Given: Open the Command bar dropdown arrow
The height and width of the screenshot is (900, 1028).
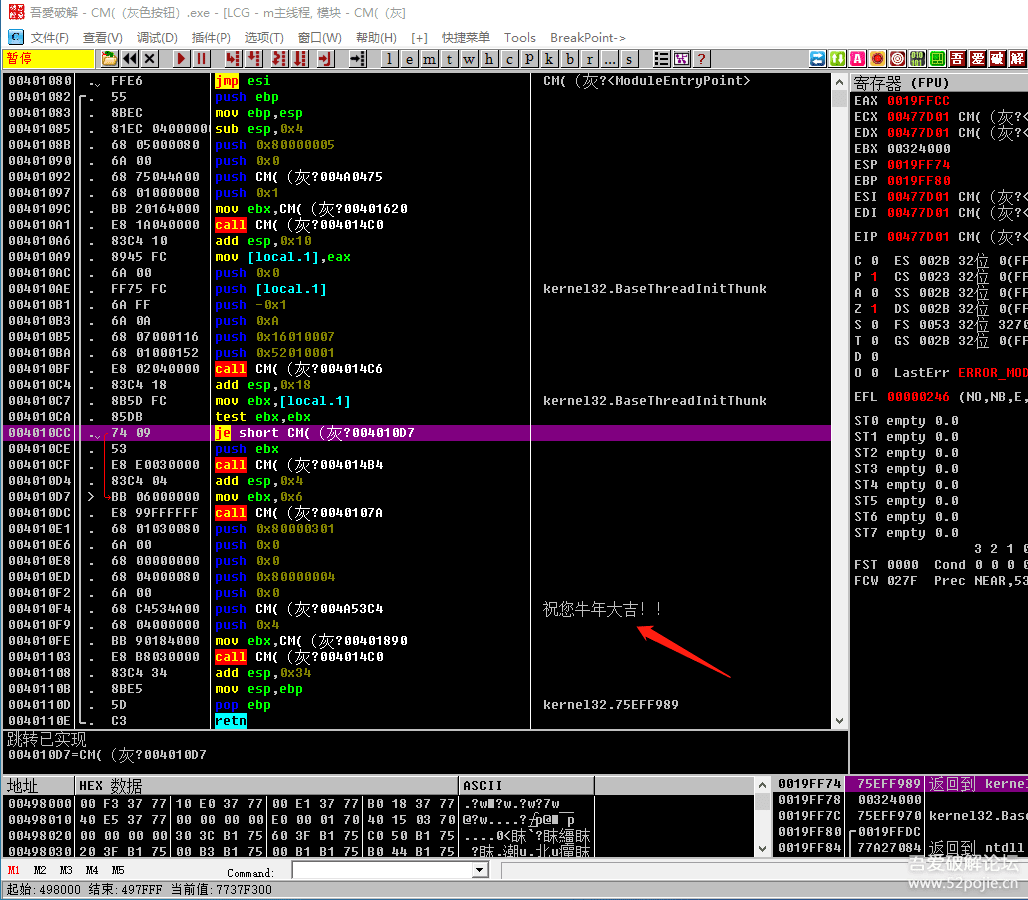Looking at the screenshot, I should click(x=478, y=871).
